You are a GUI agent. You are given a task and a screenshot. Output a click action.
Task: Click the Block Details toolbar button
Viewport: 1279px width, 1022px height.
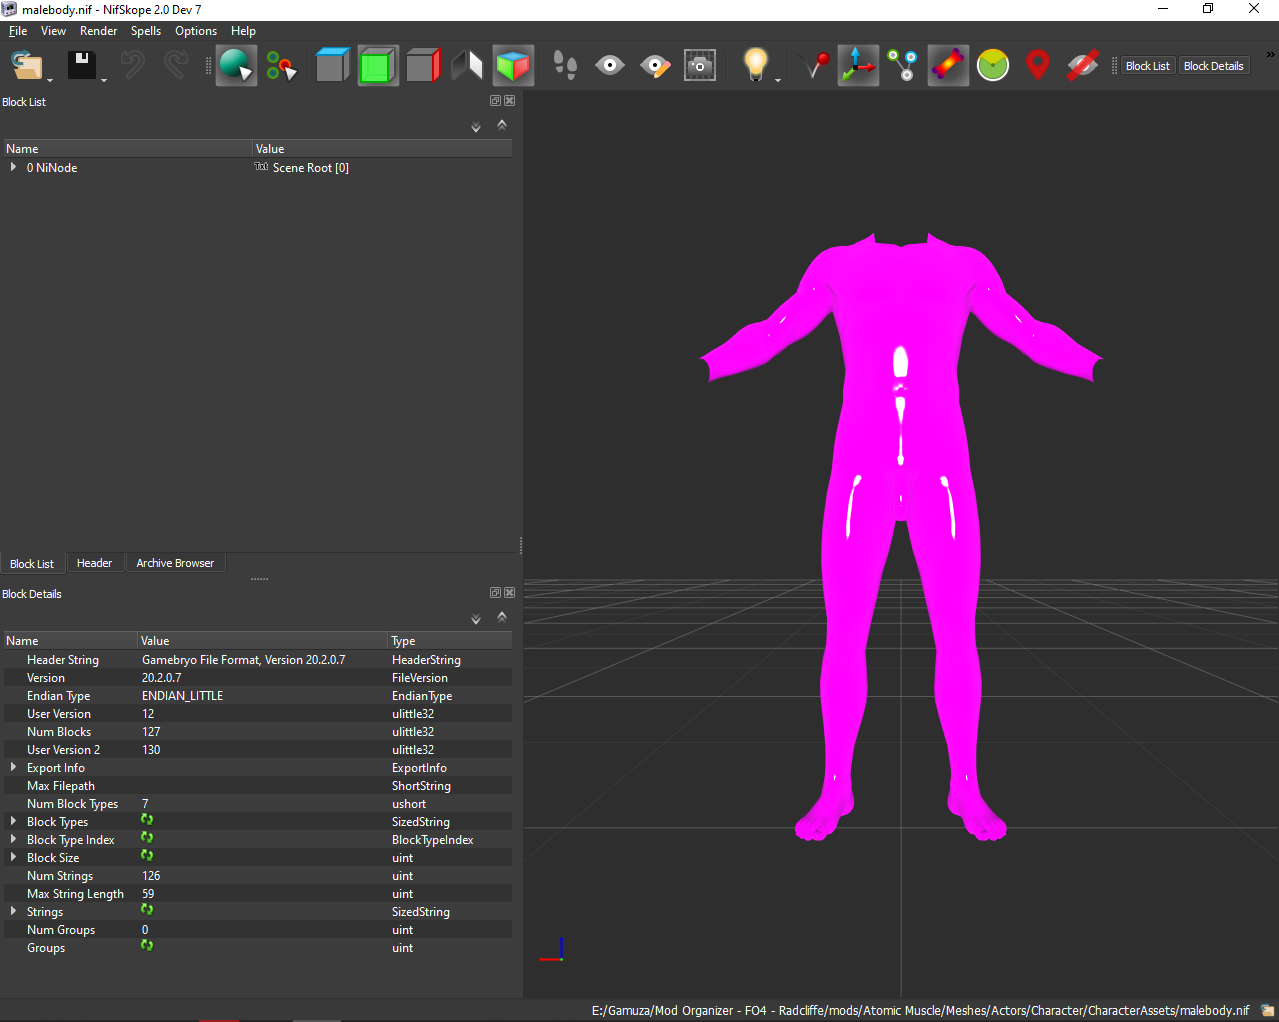click(x=1213, y=66)
